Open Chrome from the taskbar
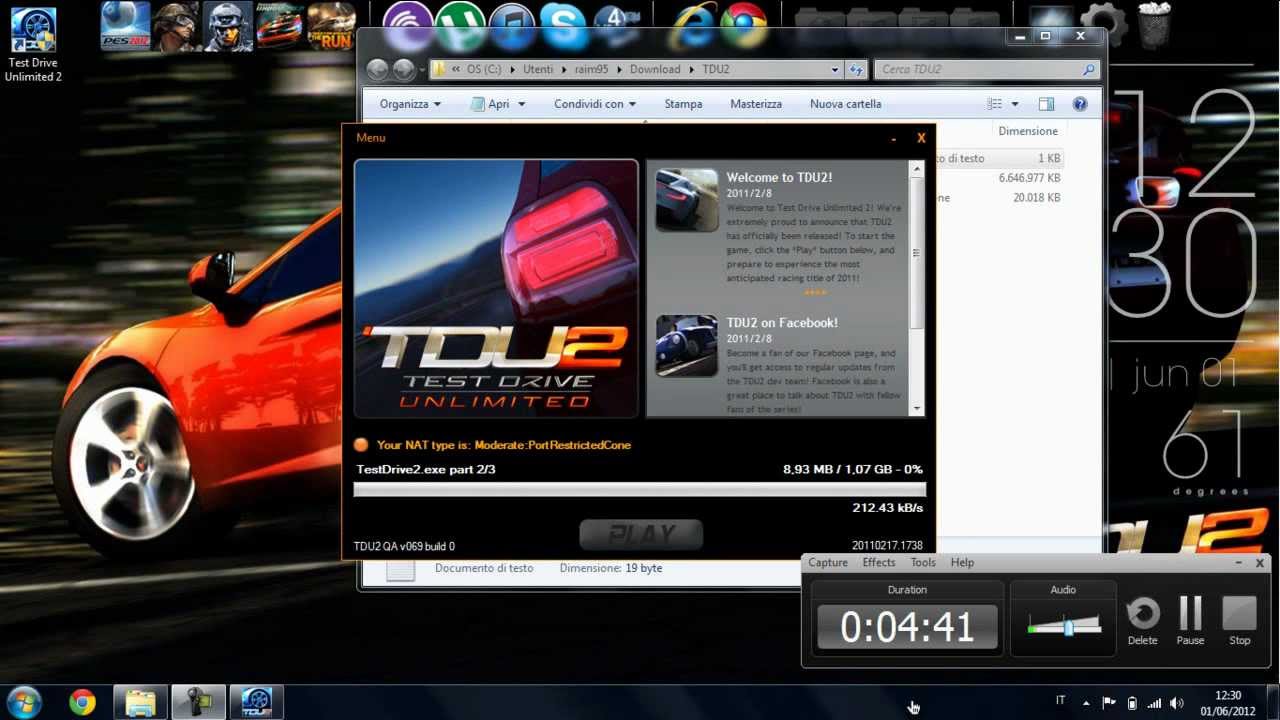This screenshot has height=720, width=1280. coord(82,702)
